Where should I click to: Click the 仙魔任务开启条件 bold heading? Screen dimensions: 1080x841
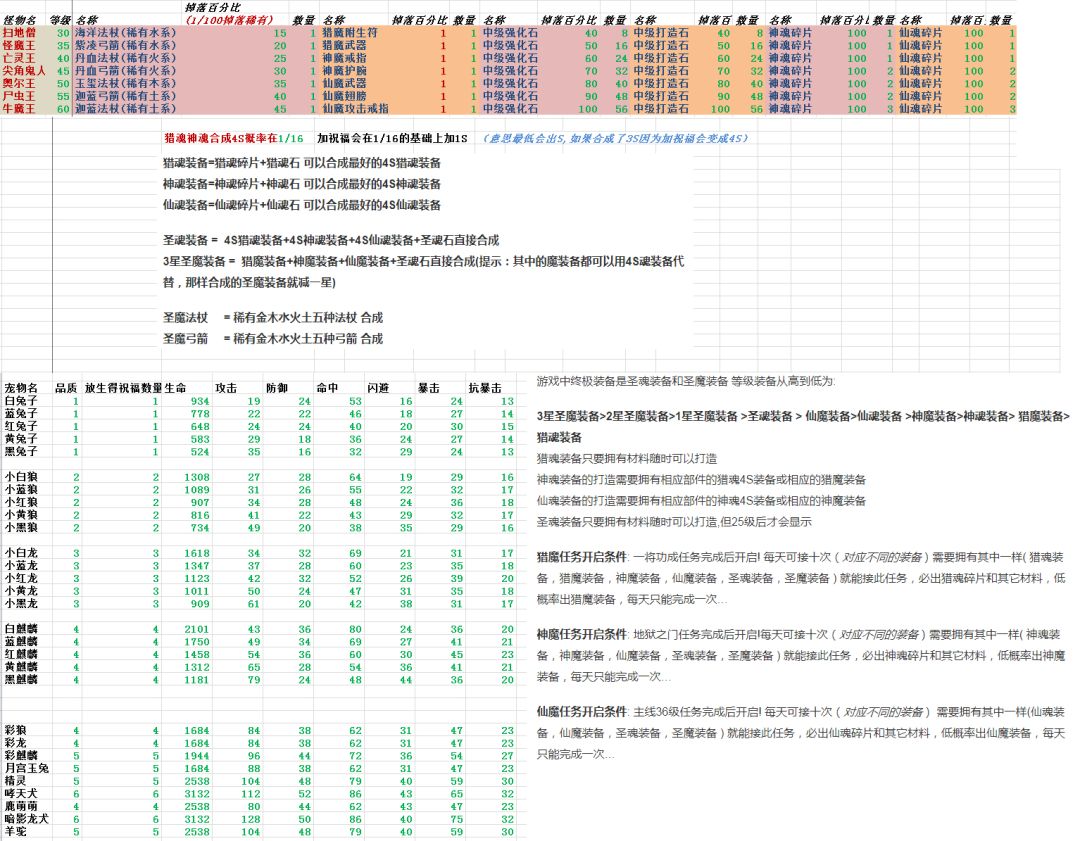(582, 712)
